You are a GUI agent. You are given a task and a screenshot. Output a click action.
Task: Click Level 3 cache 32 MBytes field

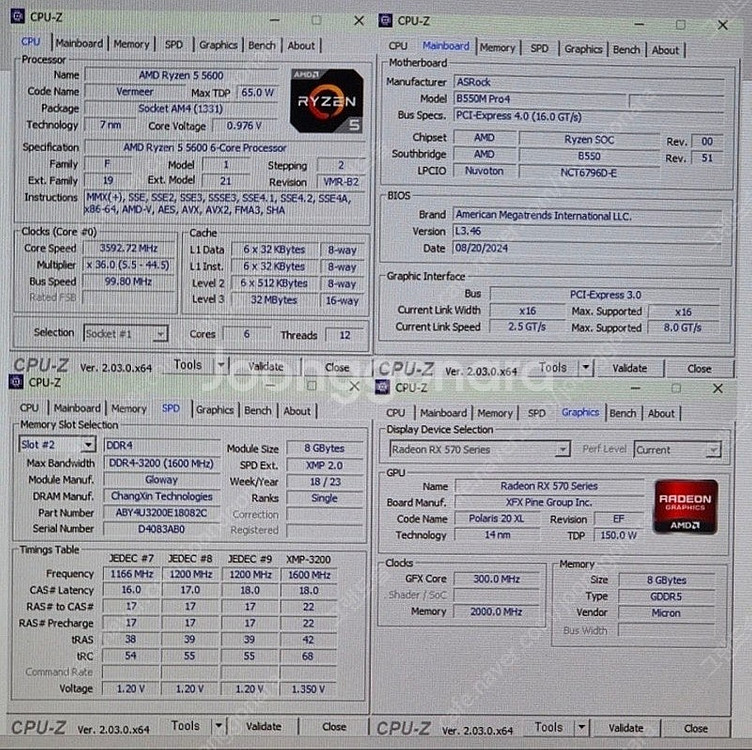tap(274, 300)
